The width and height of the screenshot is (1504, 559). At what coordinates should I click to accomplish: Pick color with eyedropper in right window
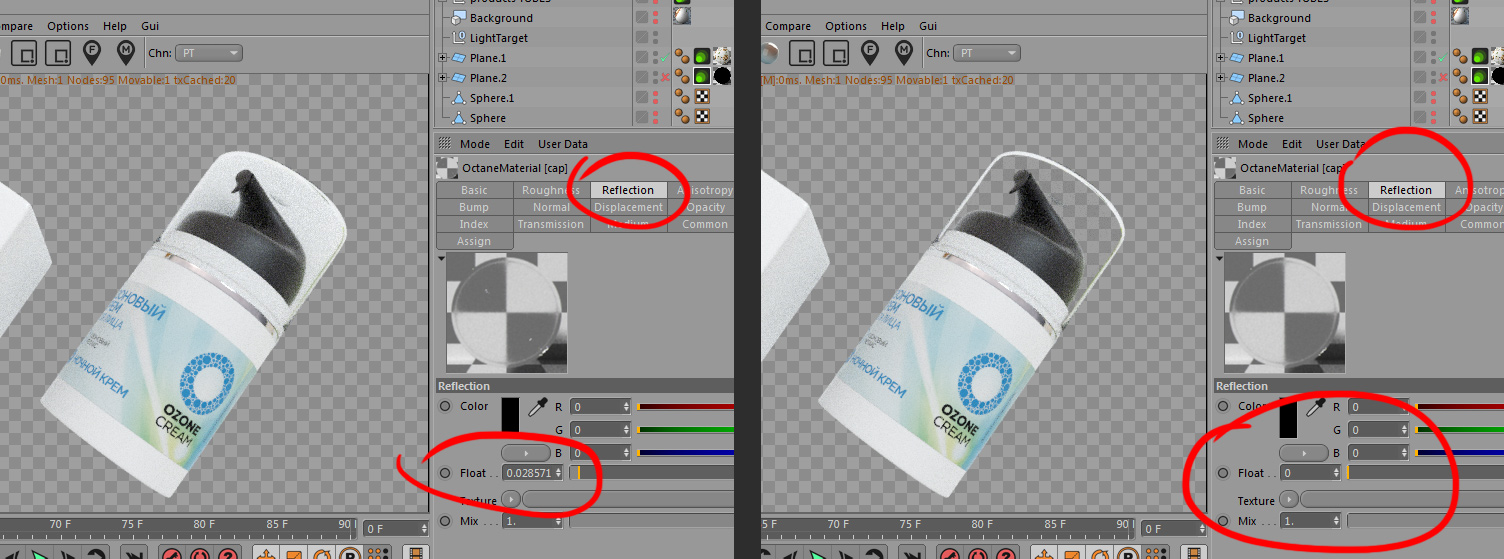coord(1315,407)
